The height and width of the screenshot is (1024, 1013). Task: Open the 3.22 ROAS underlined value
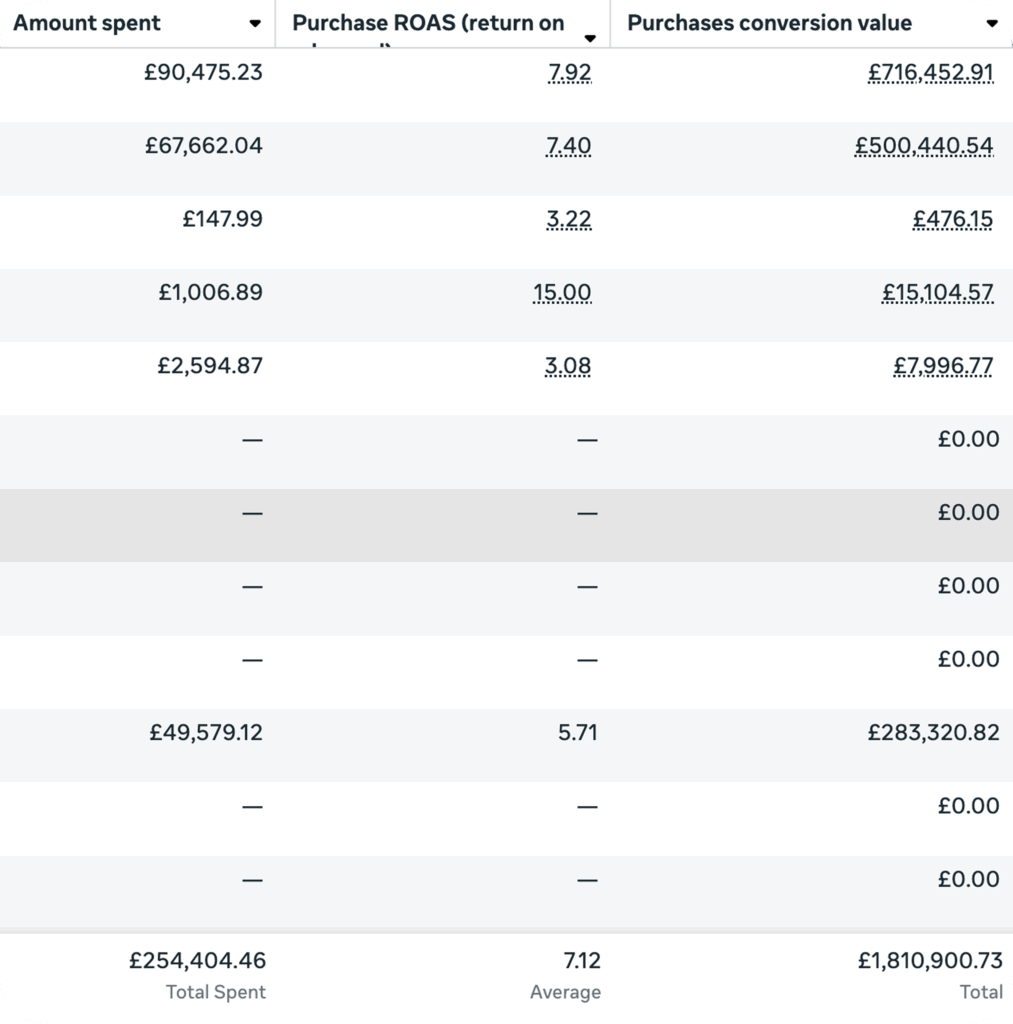[569, 219]
